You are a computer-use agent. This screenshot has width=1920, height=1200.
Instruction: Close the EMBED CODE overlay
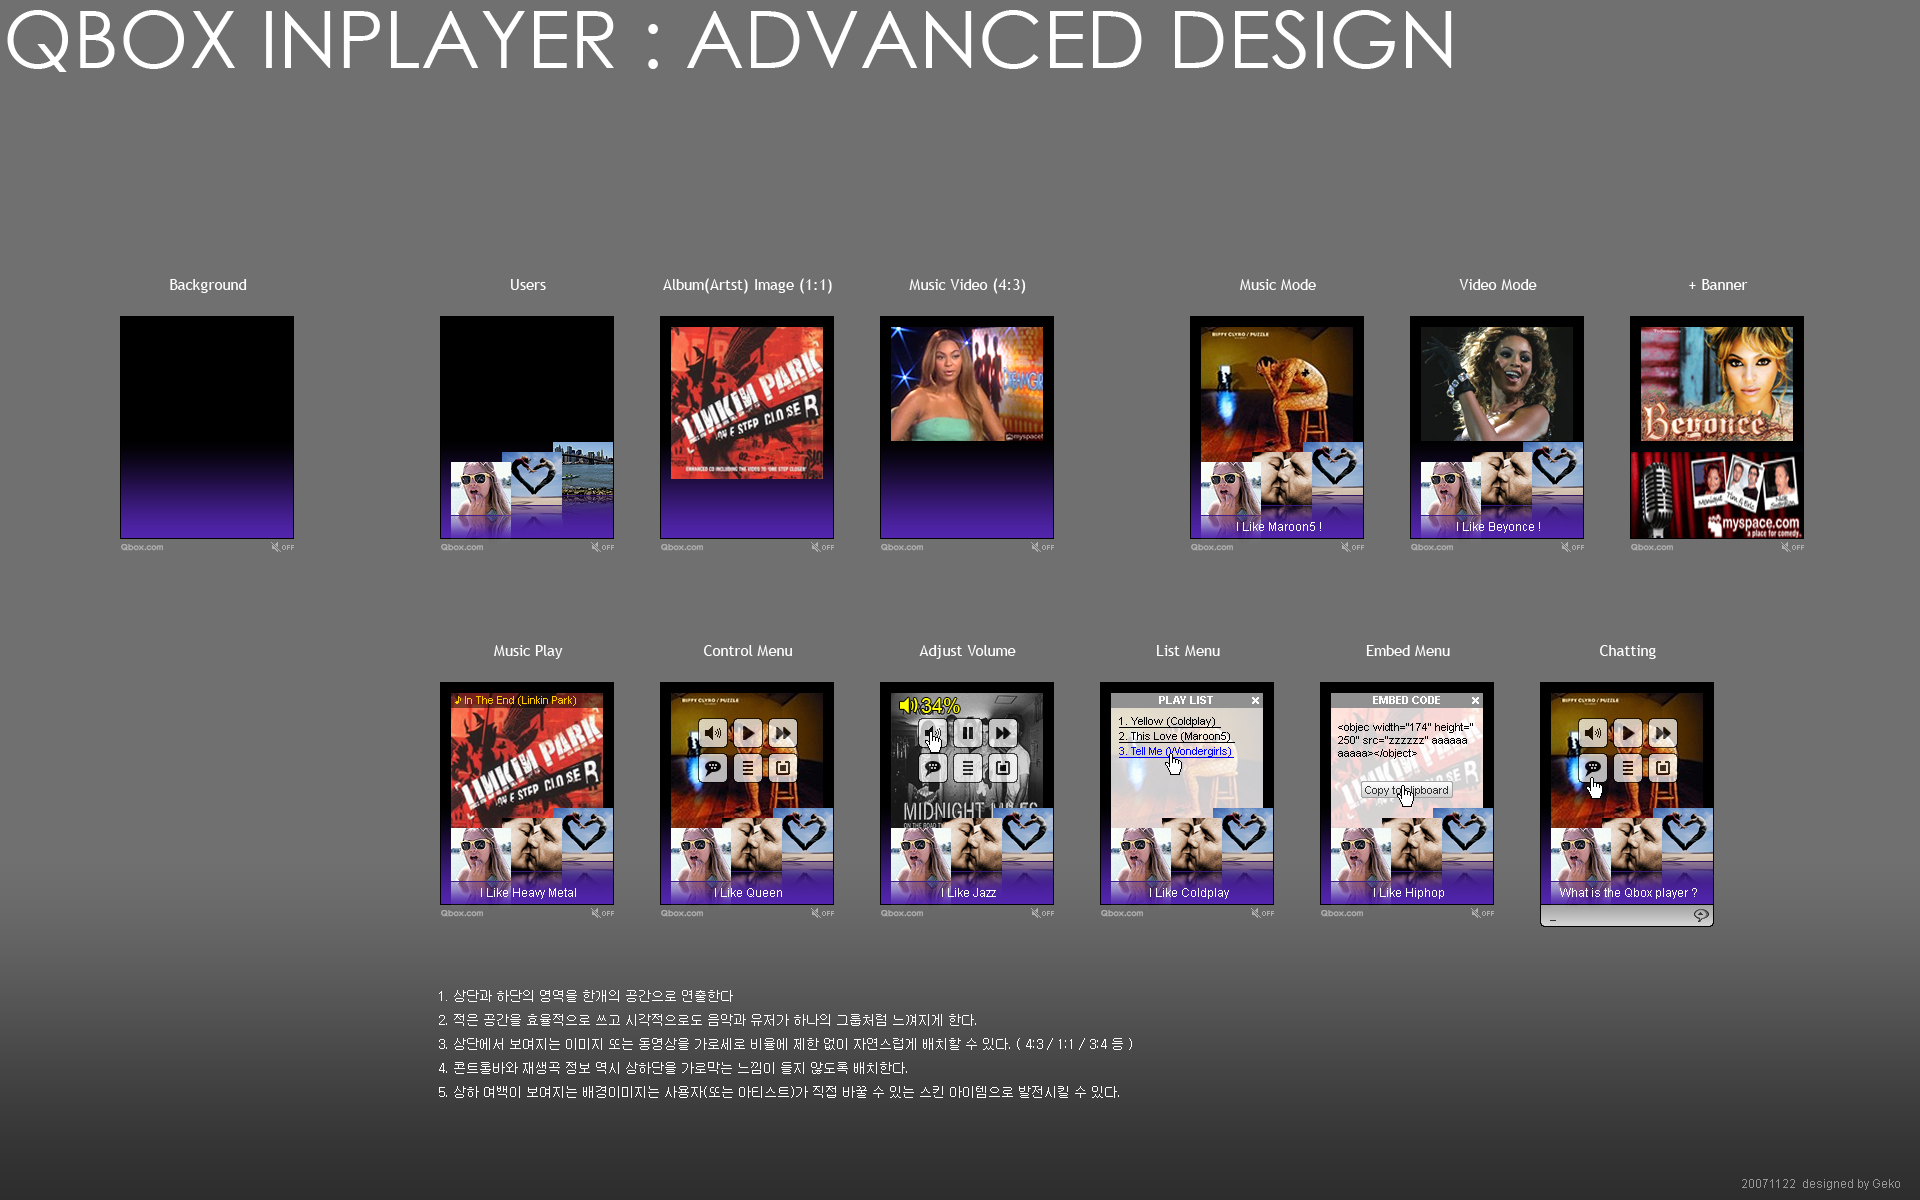(1475, 701)
